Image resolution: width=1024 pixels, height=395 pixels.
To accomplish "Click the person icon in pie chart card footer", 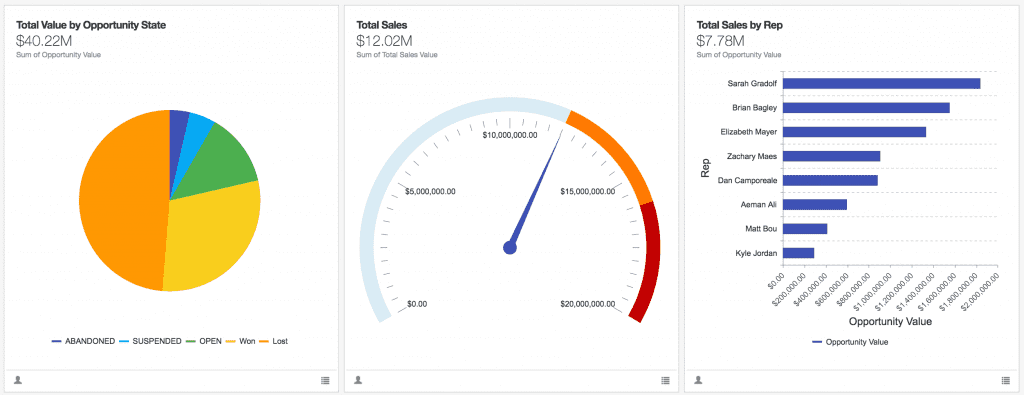I will tap(18, 379).
